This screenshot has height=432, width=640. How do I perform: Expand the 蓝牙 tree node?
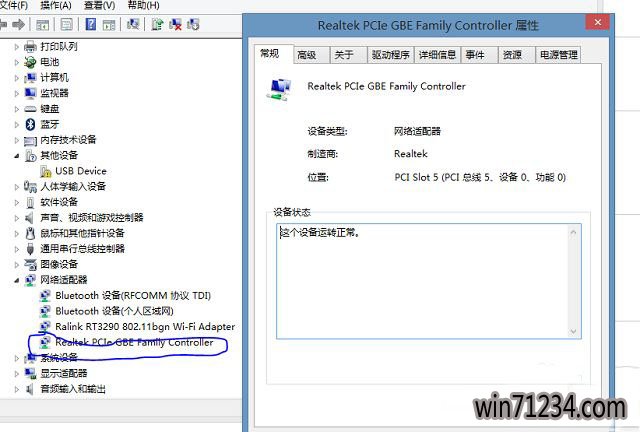pos(16,125)
